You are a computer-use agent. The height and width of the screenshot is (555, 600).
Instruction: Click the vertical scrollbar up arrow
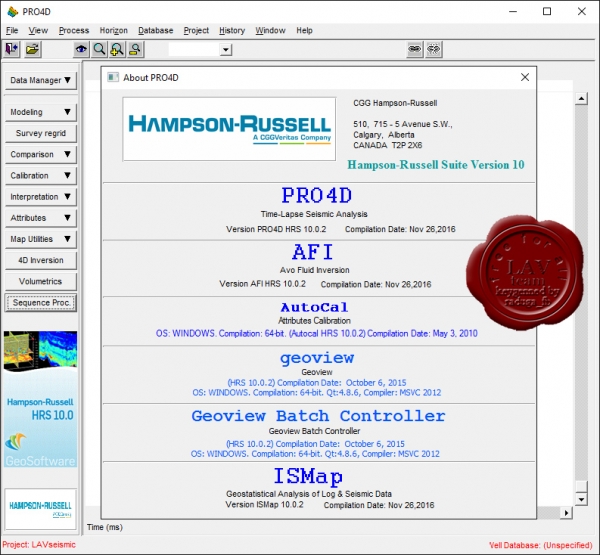coord(581,99)
